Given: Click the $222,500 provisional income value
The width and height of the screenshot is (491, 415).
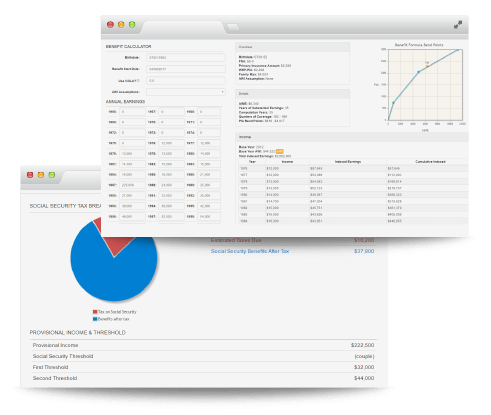Looking at the screenshot, I should (362, 345).
